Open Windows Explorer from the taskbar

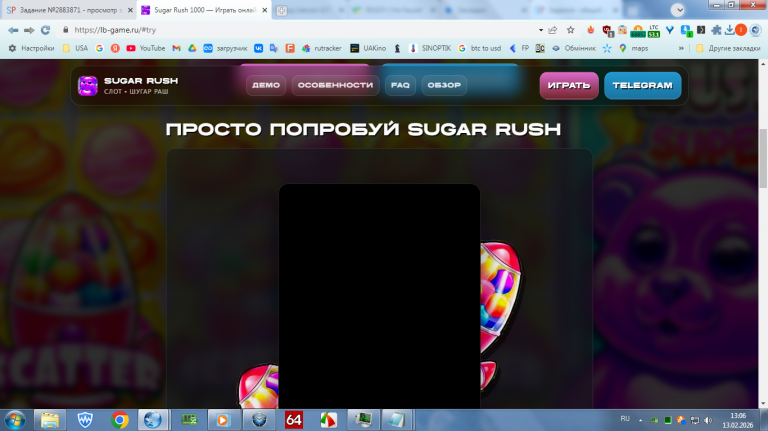tap(49, 420)
